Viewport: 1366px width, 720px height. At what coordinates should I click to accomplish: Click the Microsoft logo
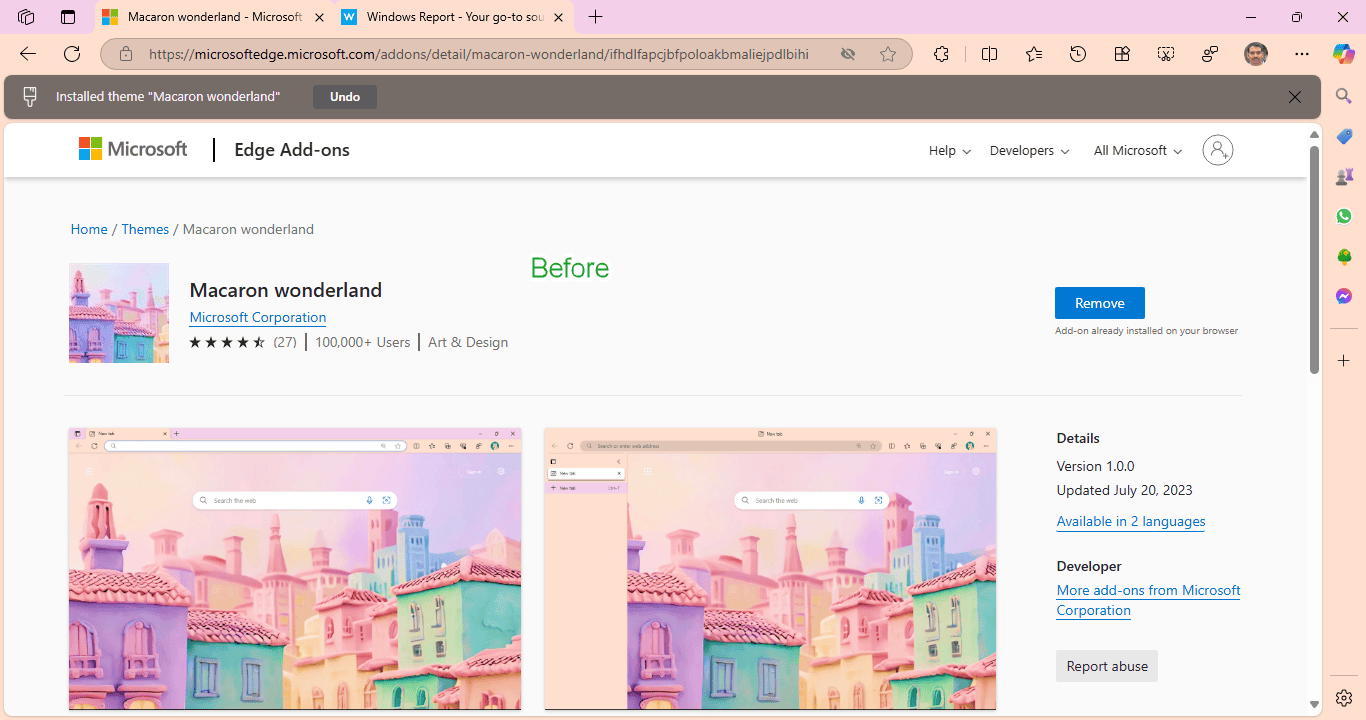point(133,149)
